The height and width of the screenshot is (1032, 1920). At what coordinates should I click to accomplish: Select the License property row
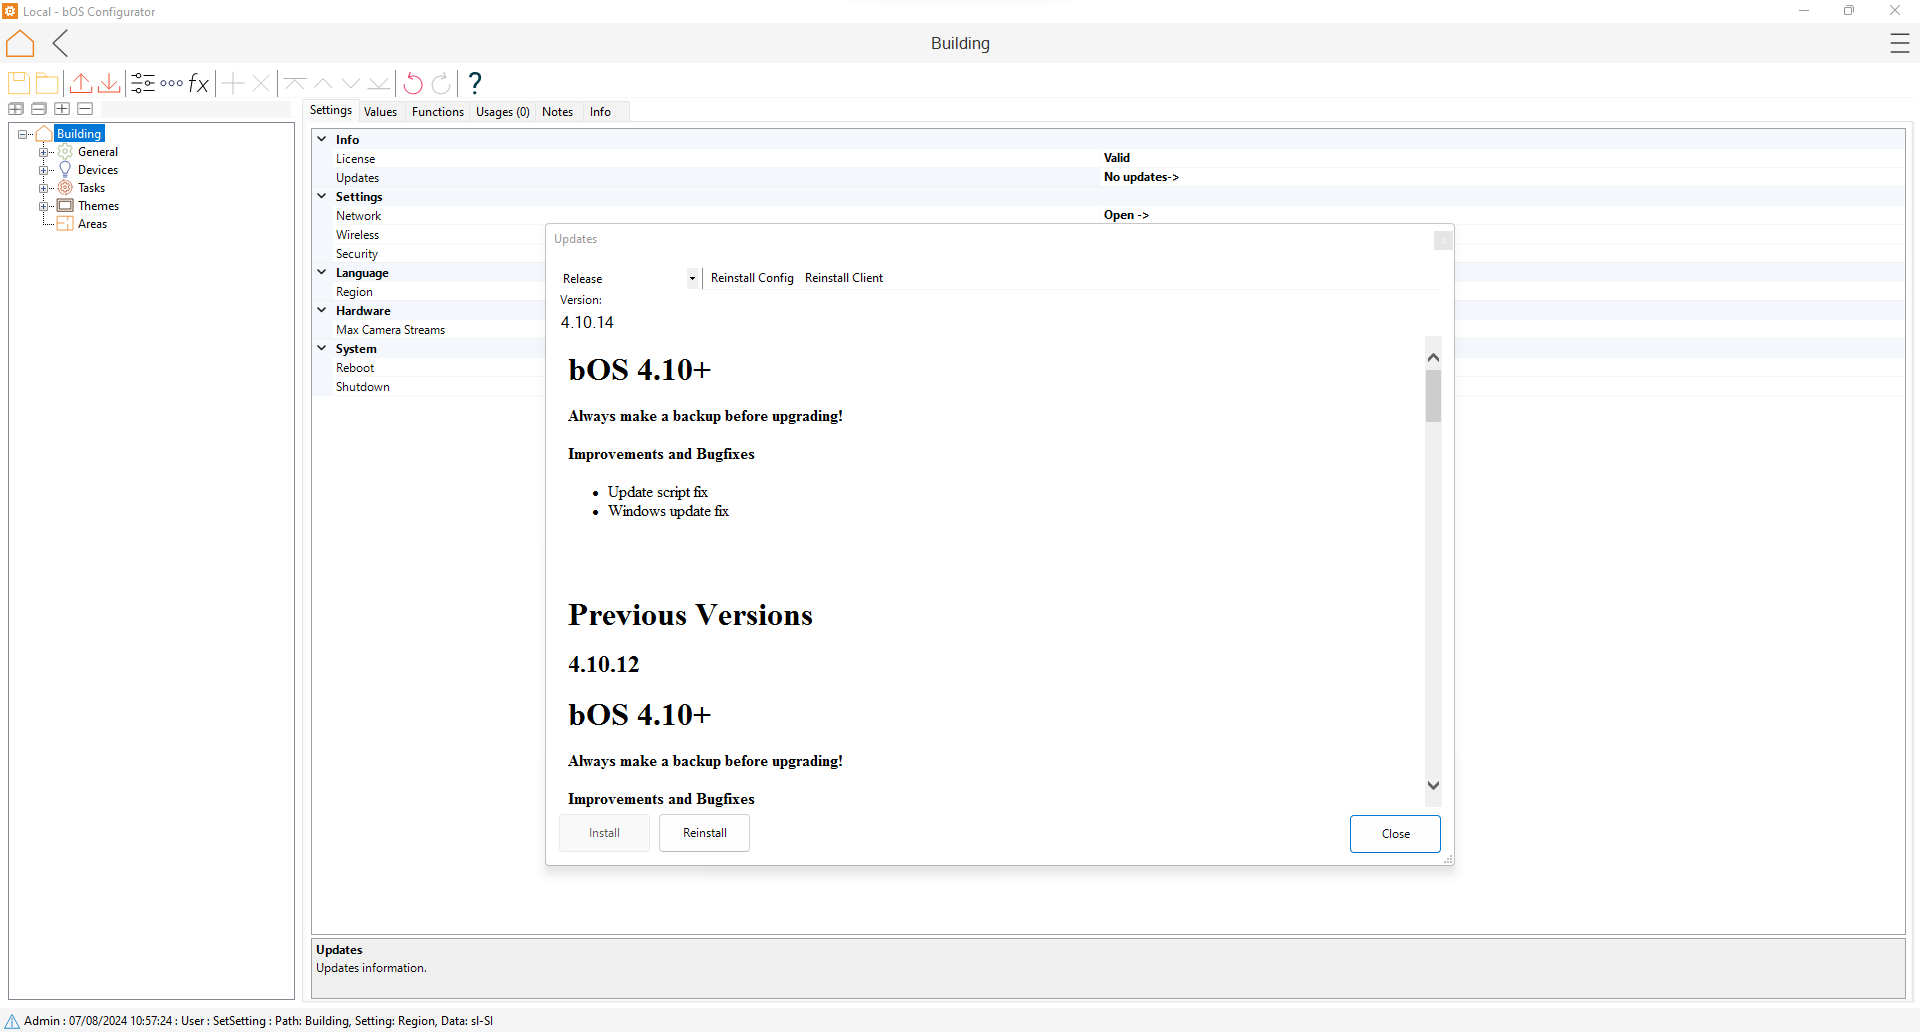pyautogui.click(x=1108, y=158)
